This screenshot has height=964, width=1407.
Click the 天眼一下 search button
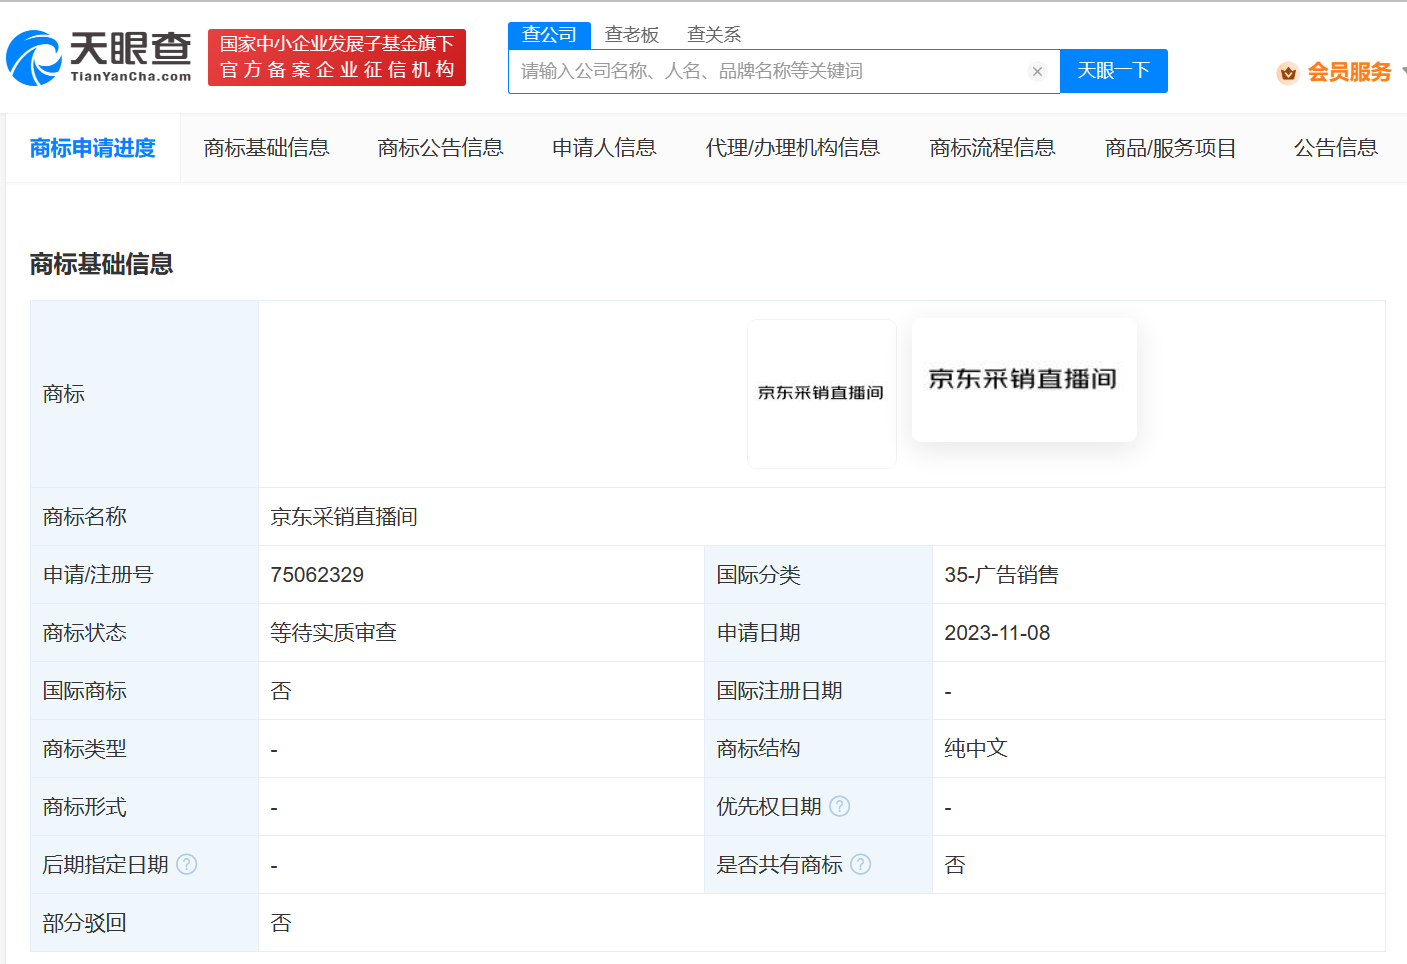(x=1114, y=71)
